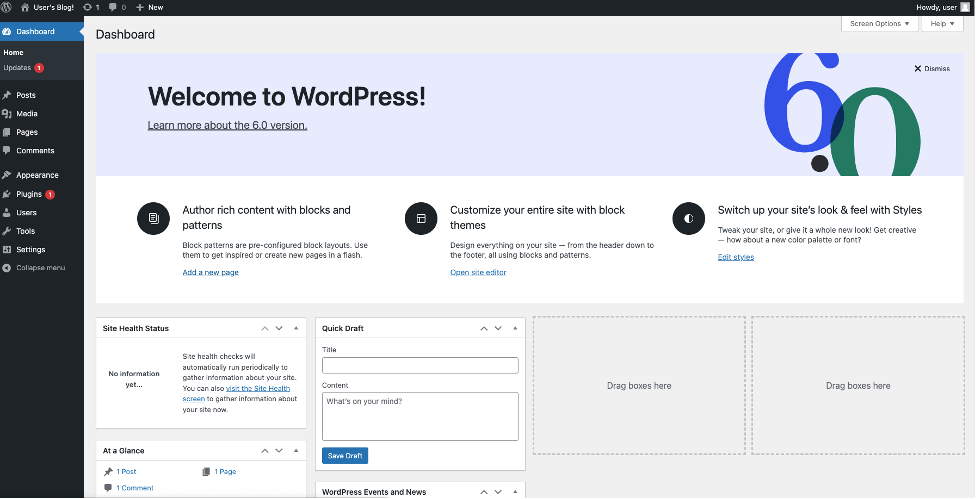Click the page icon beside 1 Page
This screenshot has width=977, height=499.
click(206, 472)
